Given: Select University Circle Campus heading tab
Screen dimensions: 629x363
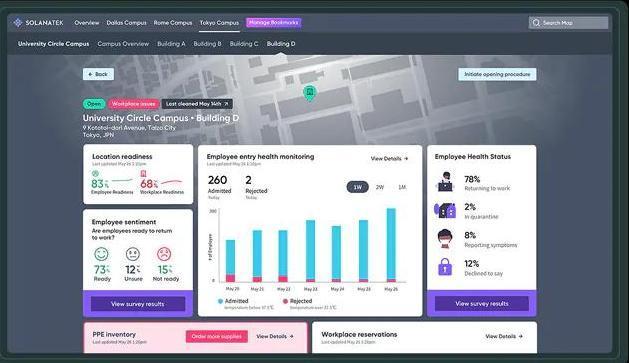Looking at the screenshot, I should (x=53, y=44).
